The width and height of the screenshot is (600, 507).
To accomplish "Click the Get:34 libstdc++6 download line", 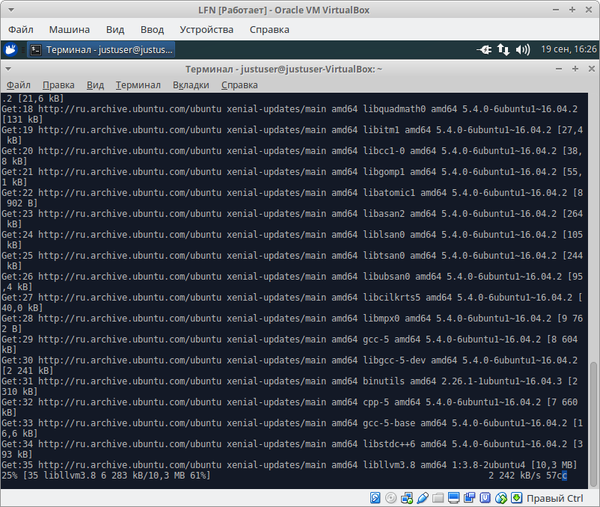I will tap(292, 449).
